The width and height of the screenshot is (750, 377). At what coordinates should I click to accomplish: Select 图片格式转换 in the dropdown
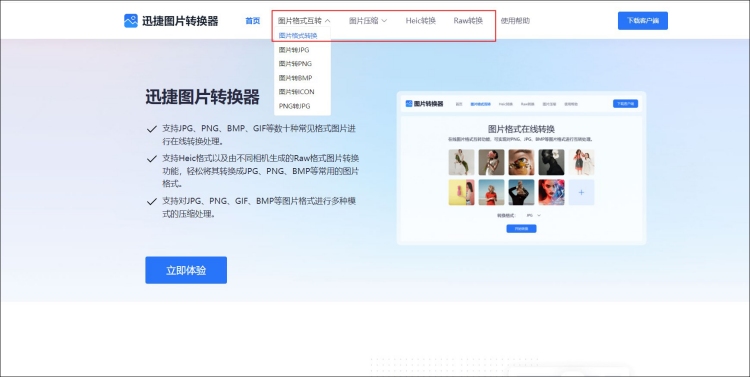pos(298,35)
